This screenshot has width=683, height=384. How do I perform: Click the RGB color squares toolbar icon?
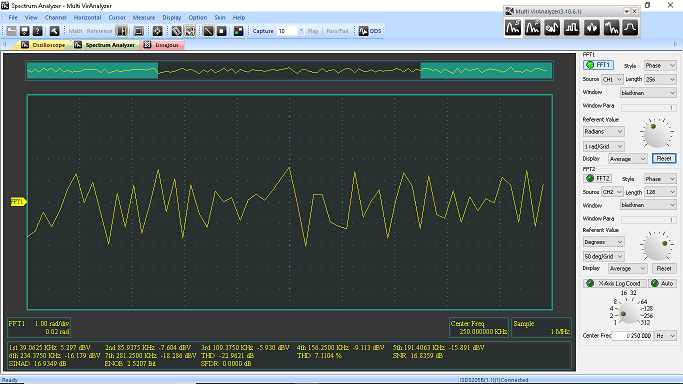click(x=238, y=31)
